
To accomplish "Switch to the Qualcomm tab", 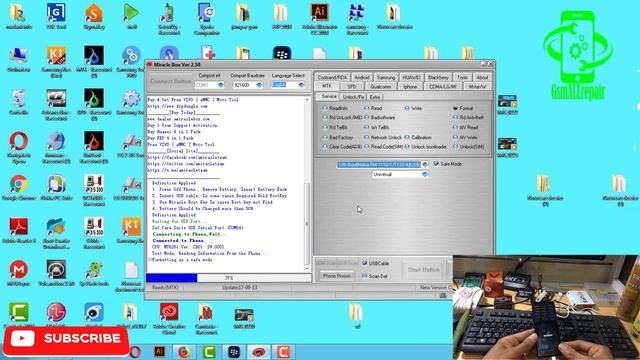I will pyautogui.click(x=380, y=87).
